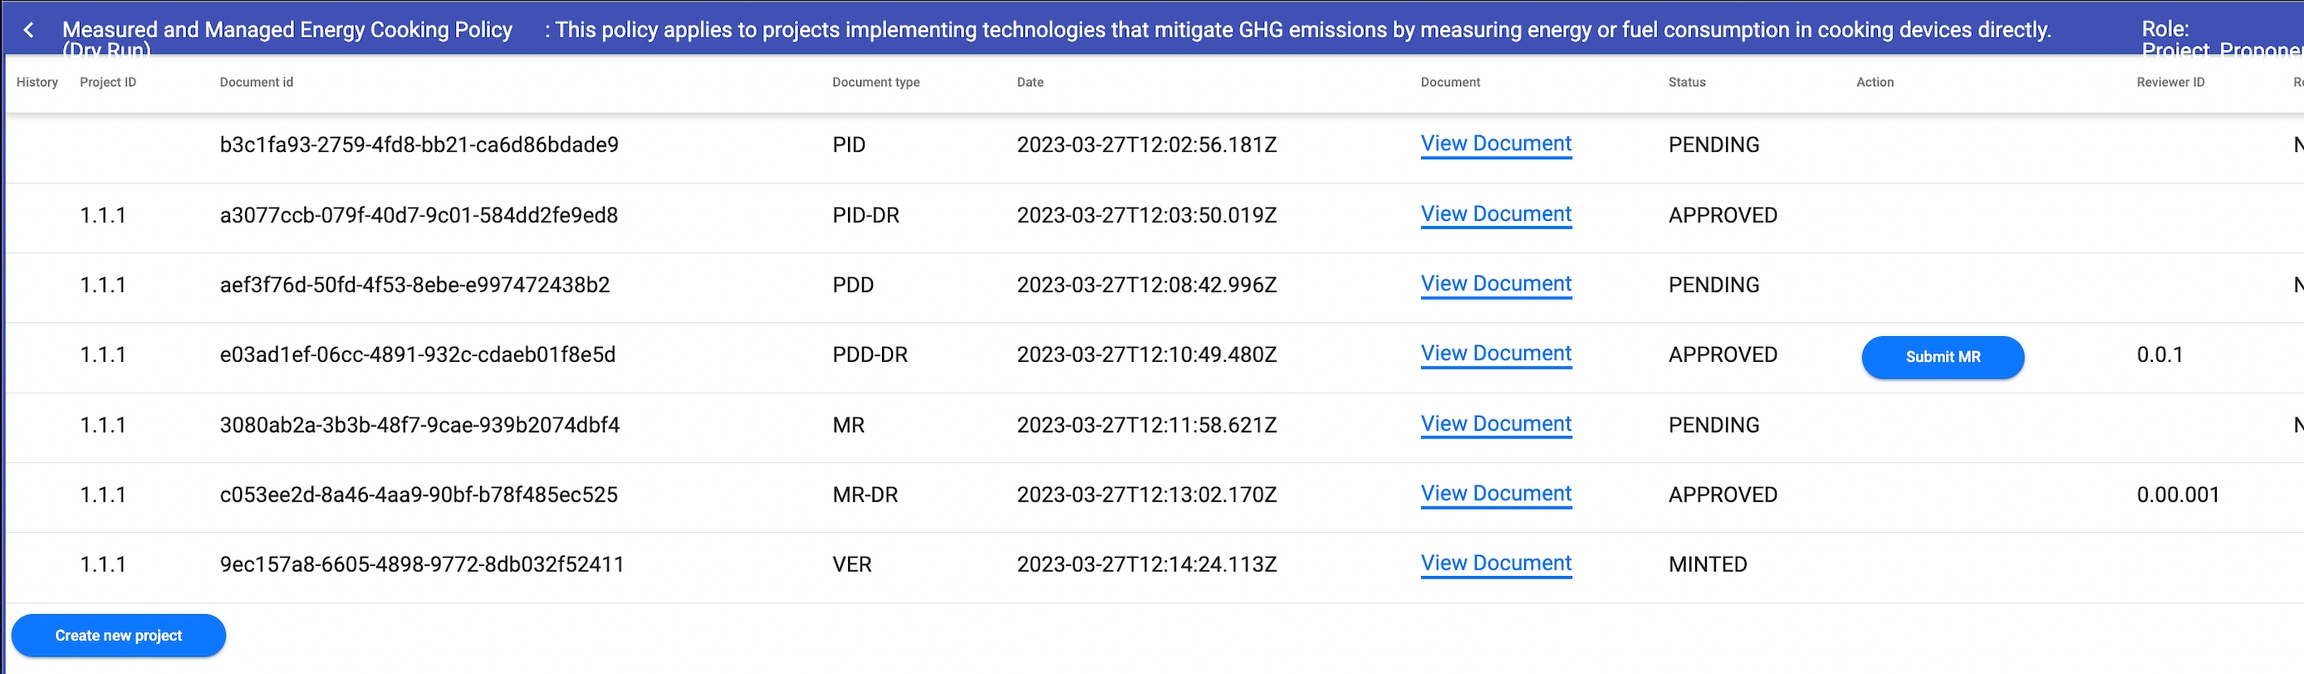The image size is (2304, 674).
Task: Open View Document for the PID-DR row
Action: (1496, 214)
